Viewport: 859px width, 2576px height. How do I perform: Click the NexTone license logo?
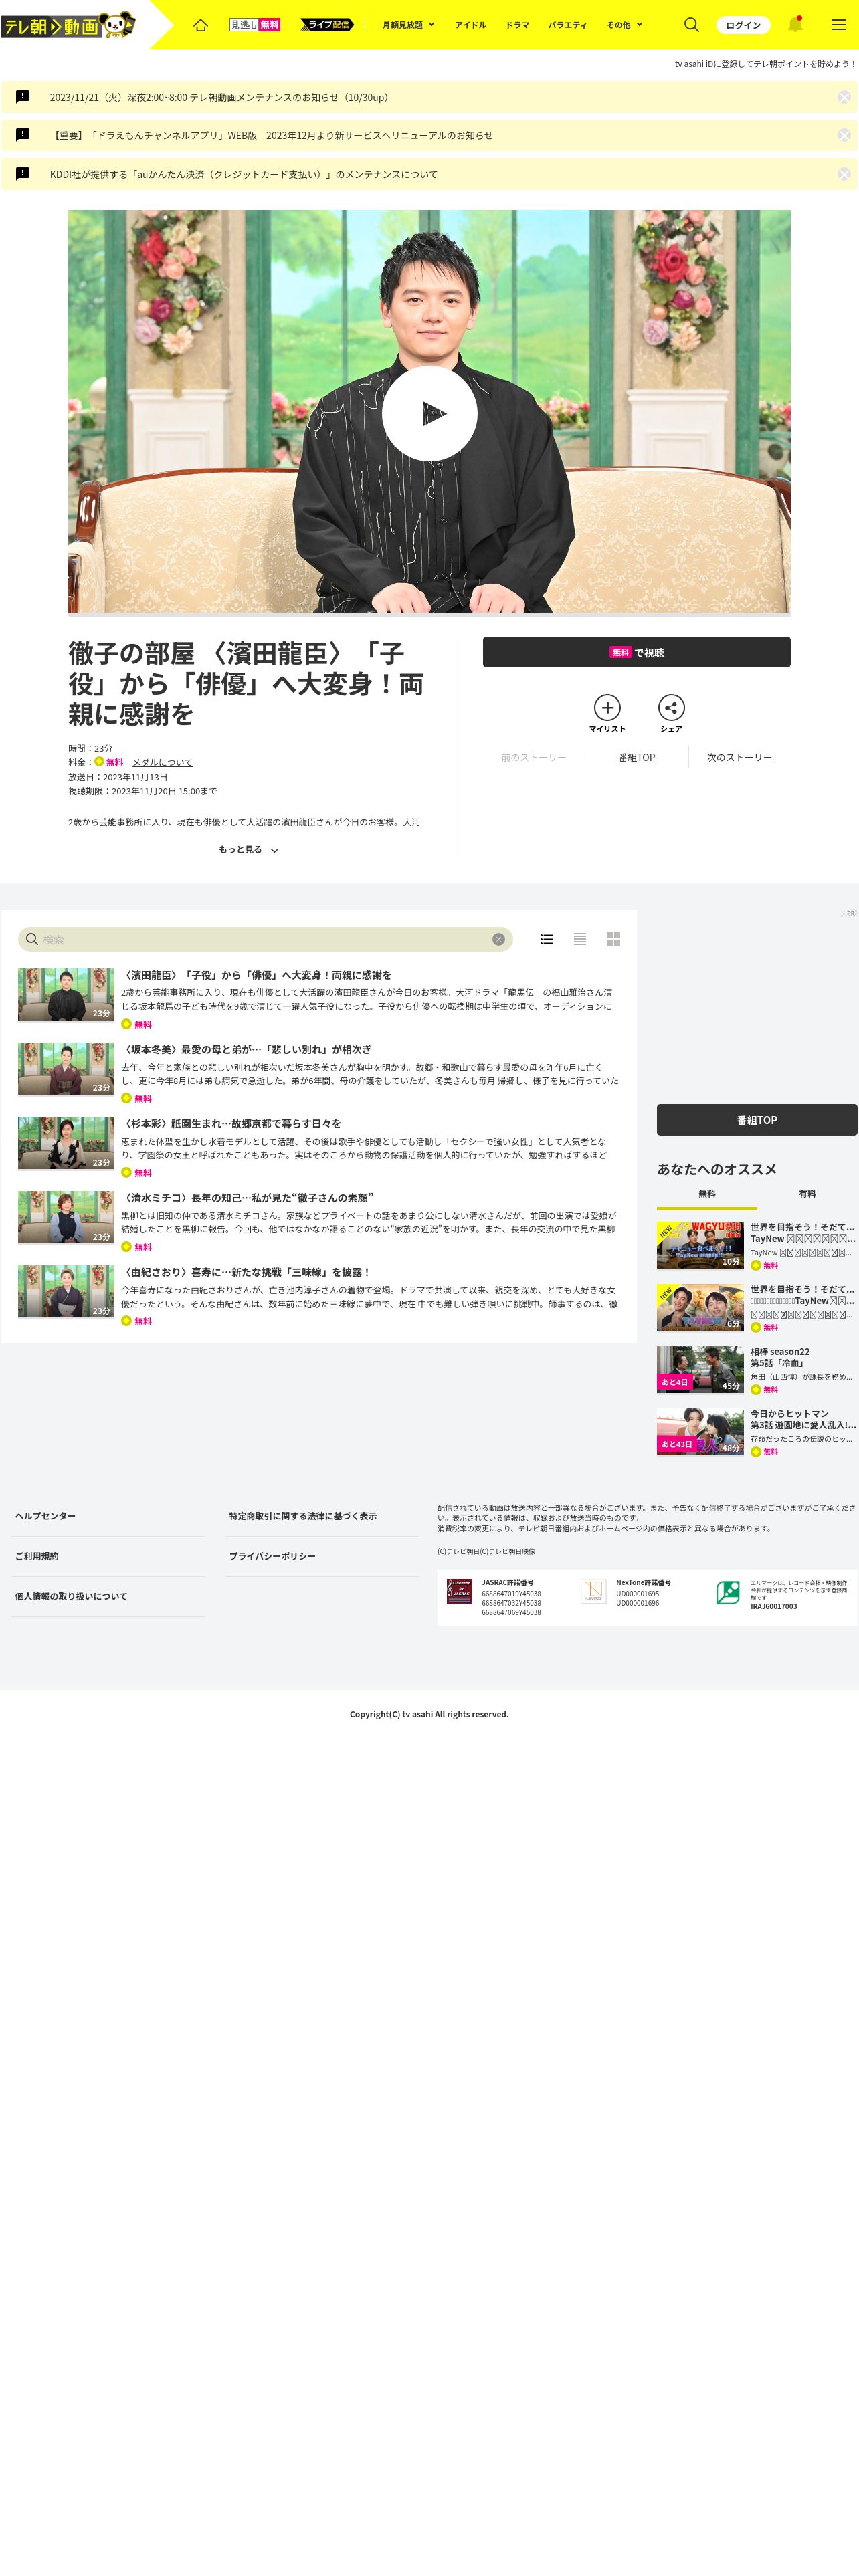coord(594,1591)
